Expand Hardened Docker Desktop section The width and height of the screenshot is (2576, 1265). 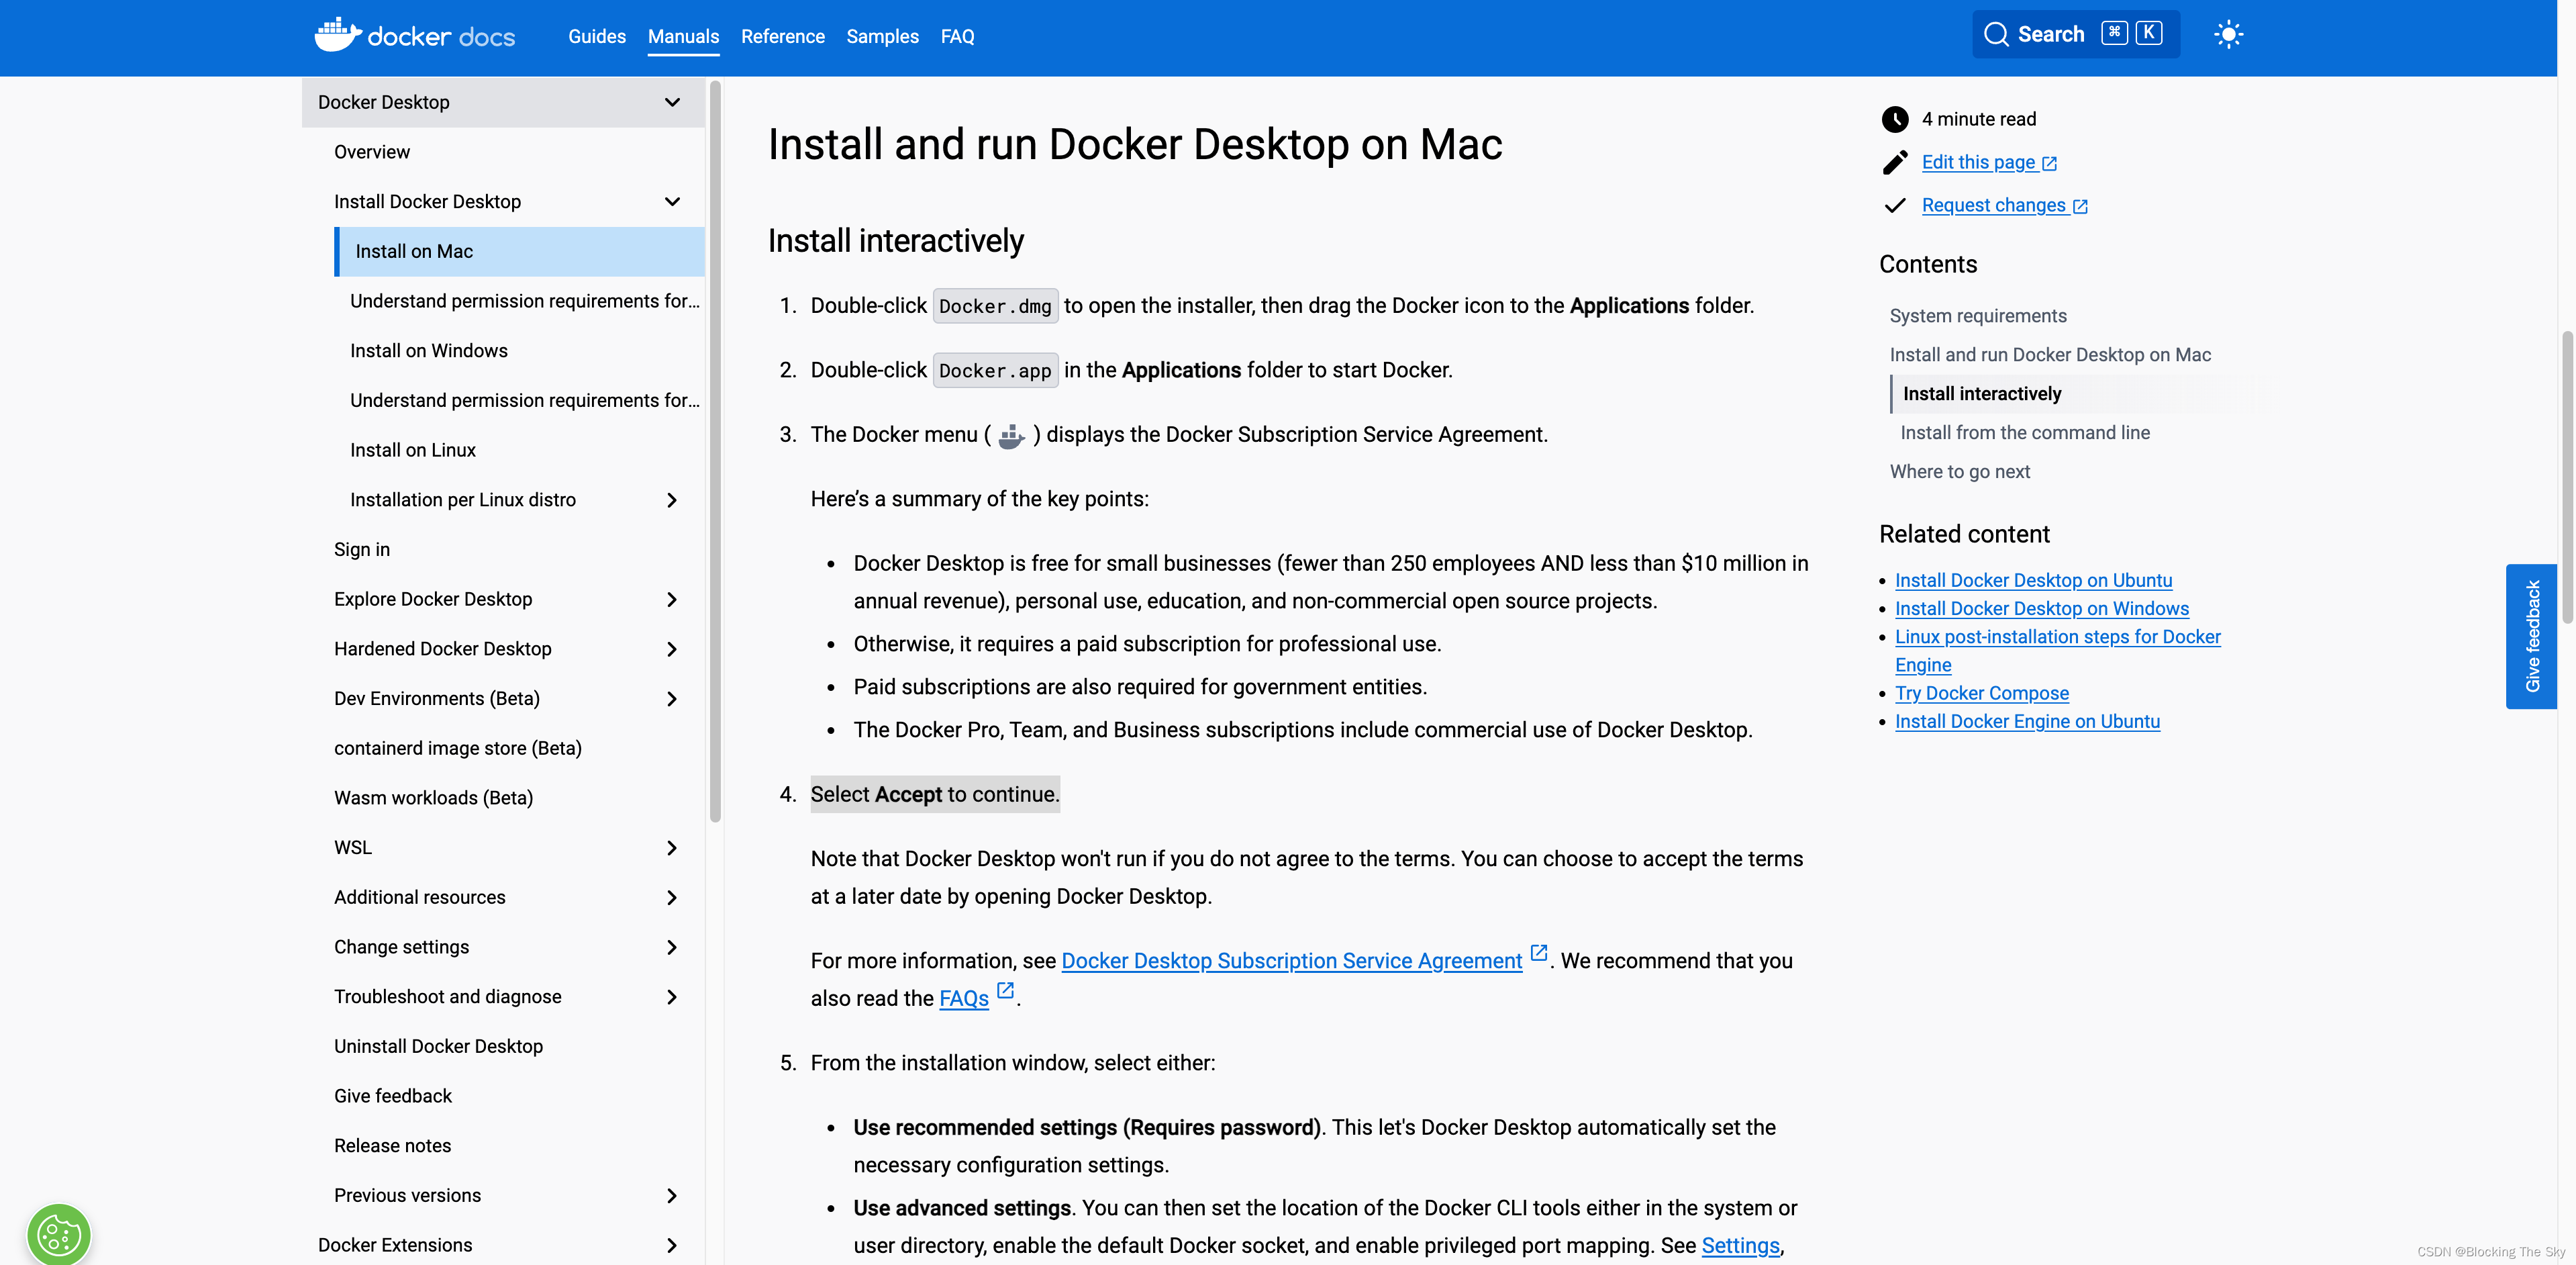pos(672,649)
